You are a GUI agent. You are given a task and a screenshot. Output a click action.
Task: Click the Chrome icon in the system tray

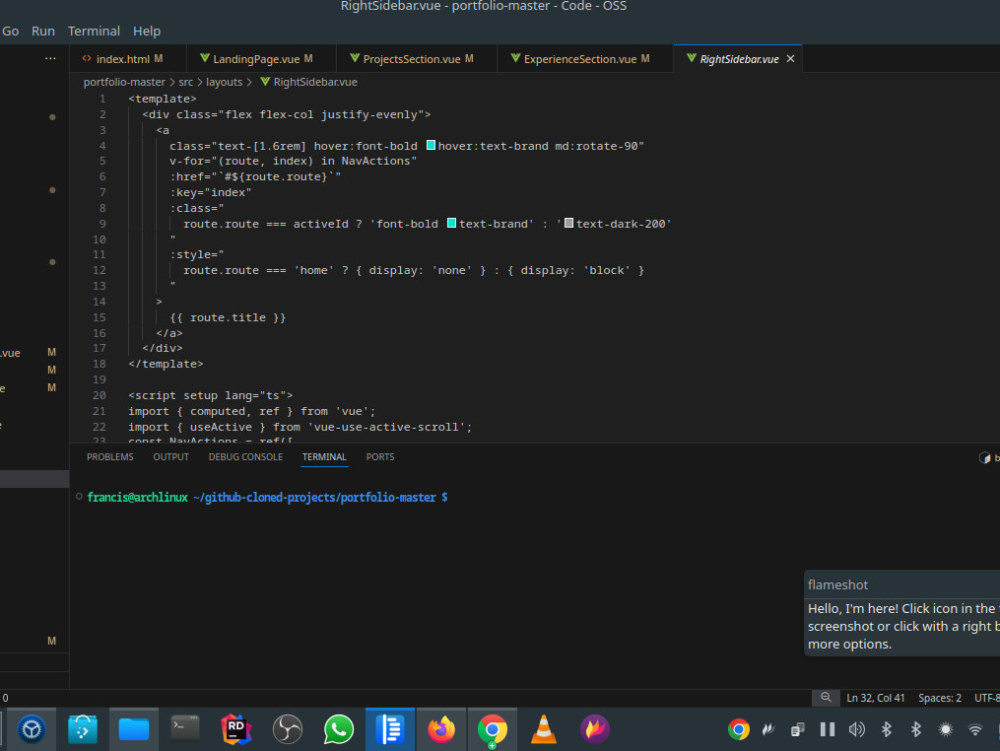[x=739, y=729]
